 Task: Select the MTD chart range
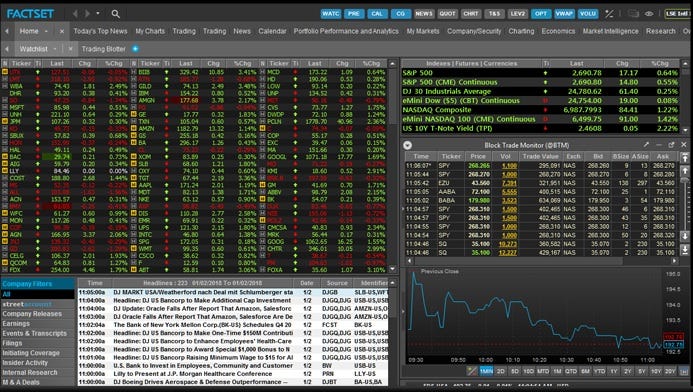pos(543,371)
